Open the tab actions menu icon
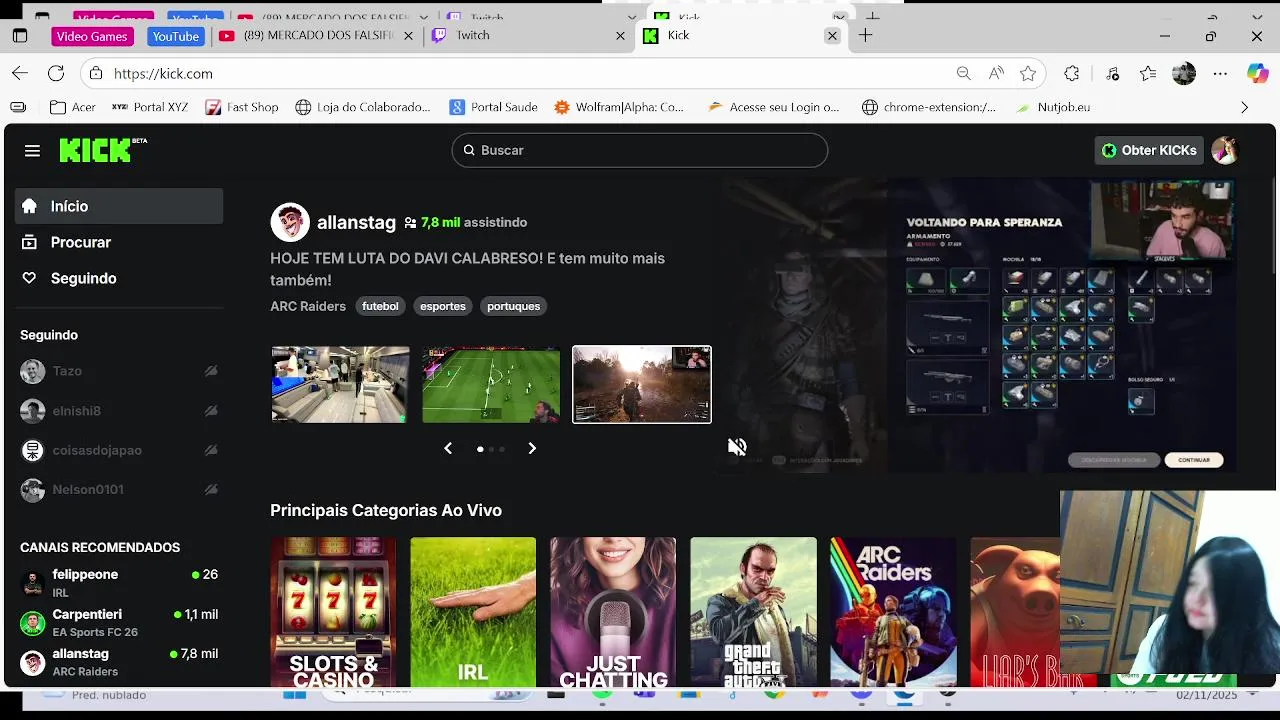This screenshot has height=720, width=1280. [20, 36]
